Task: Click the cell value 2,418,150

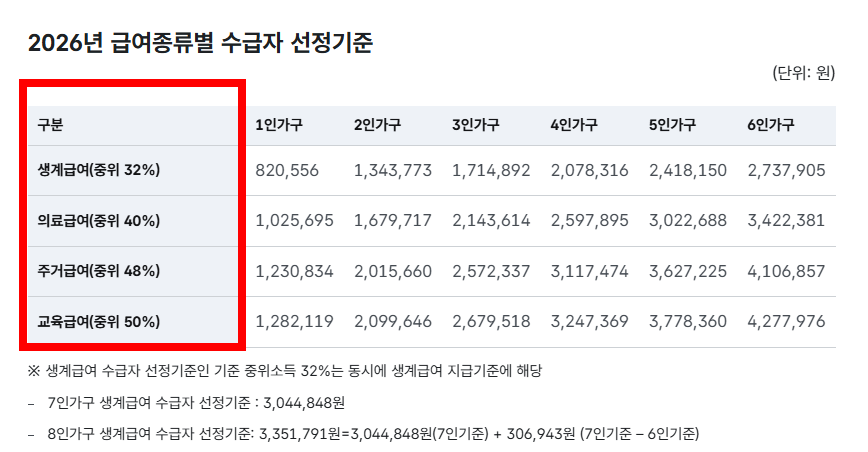Action: point(688,170)
